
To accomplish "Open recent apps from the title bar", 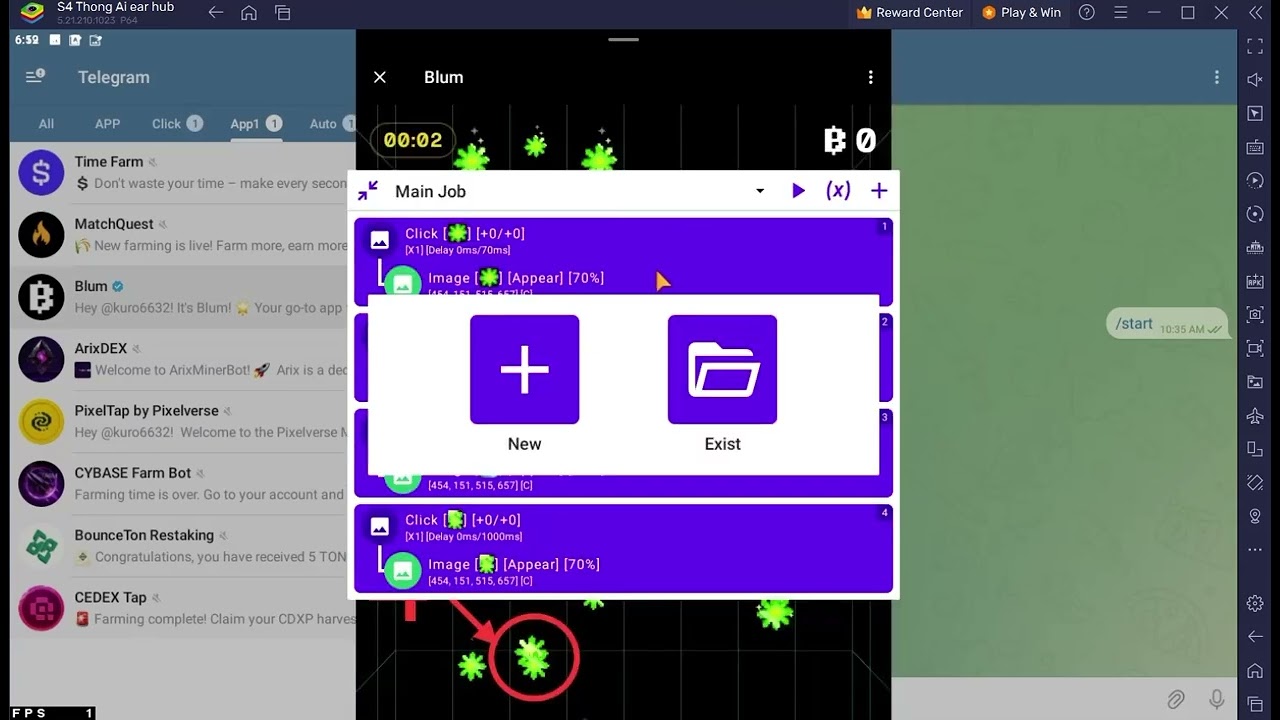I will pyautogui.click(x=283, y=13).
